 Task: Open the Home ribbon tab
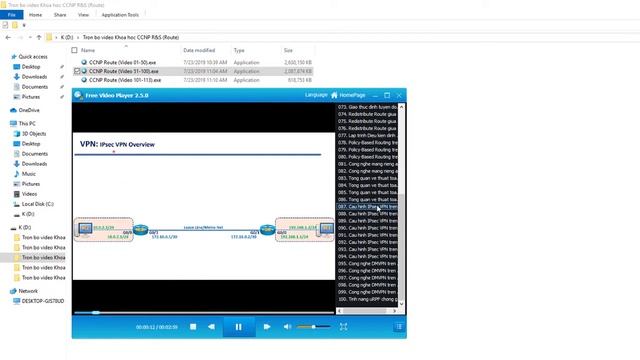click(x=36, y=15)
